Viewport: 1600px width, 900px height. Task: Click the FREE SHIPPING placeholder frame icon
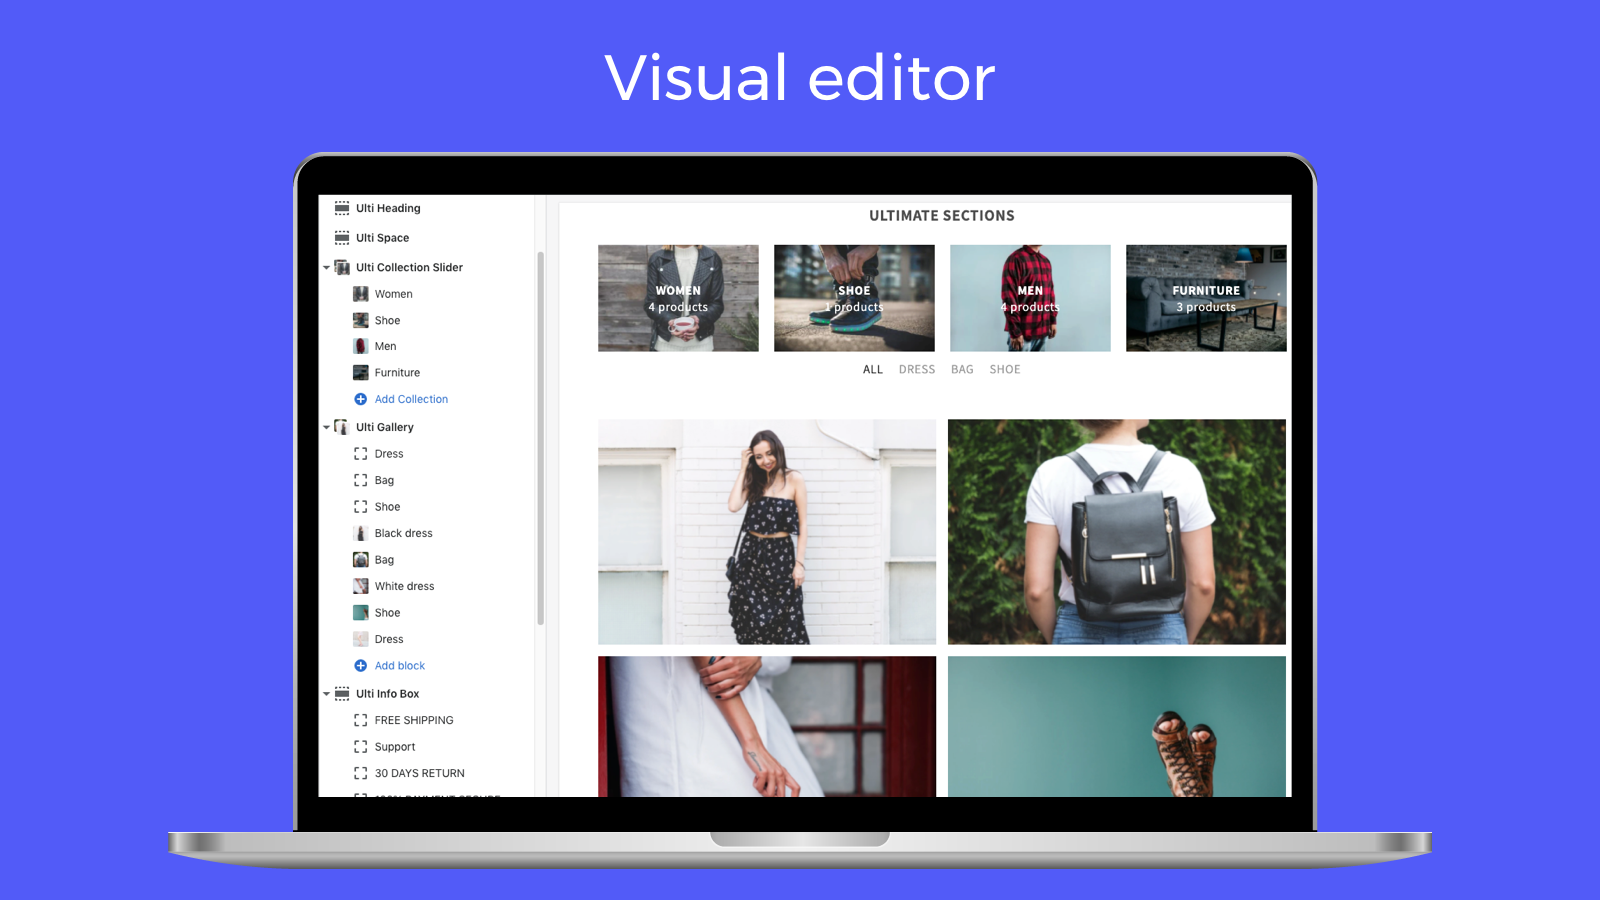(360, 720)
